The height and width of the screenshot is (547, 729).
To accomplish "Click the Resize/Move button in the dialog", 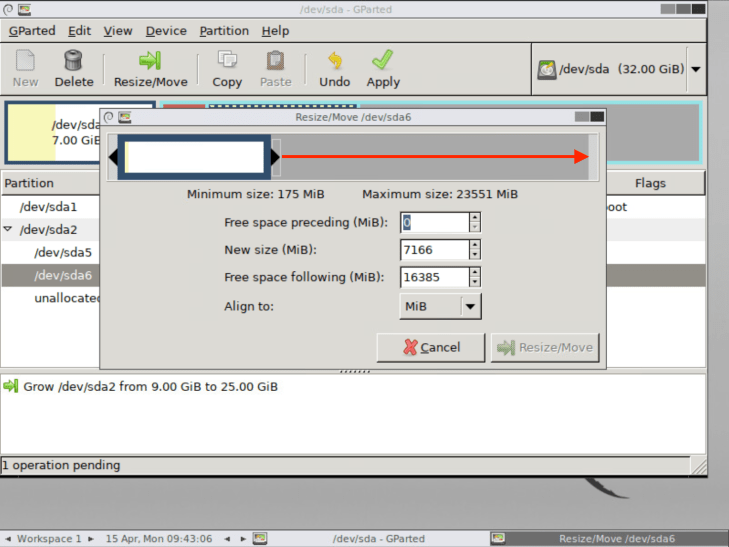I will pos(545,347).
